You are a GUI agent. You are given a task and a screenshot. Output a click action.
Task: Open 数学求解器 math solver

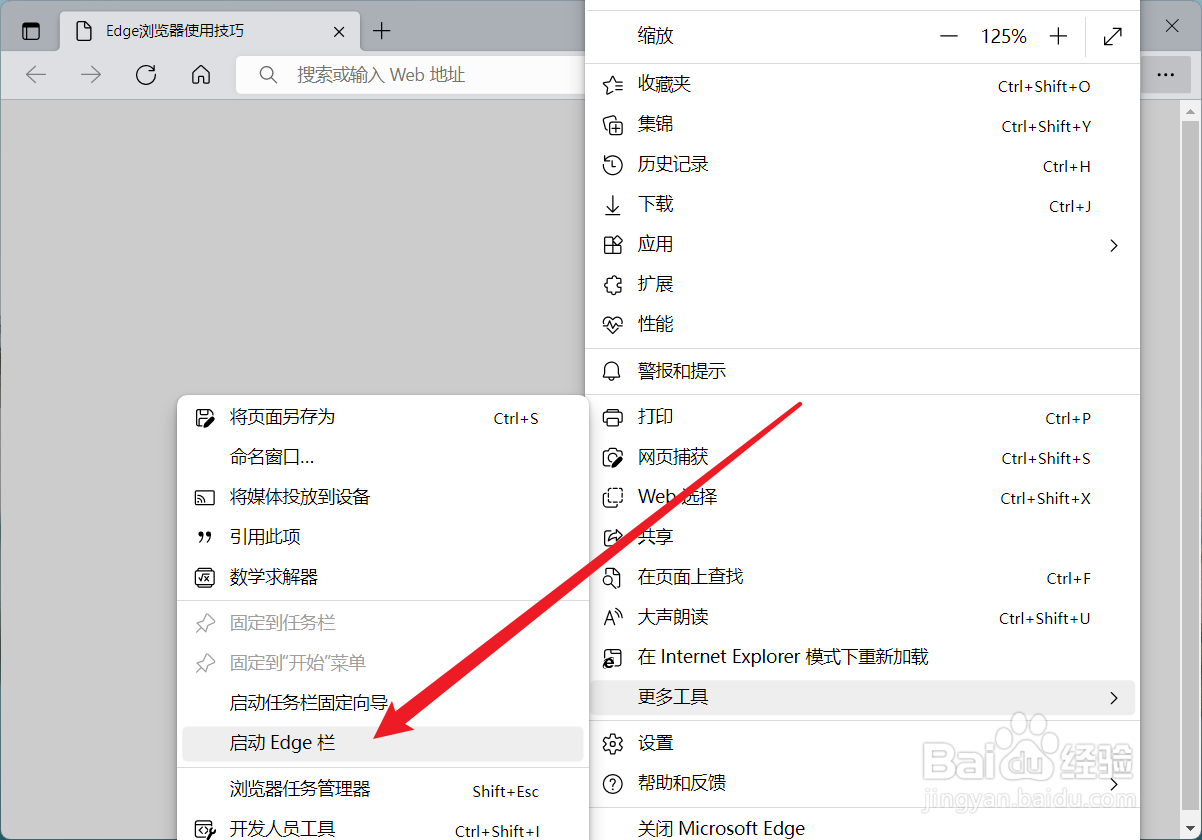point(382,577)
